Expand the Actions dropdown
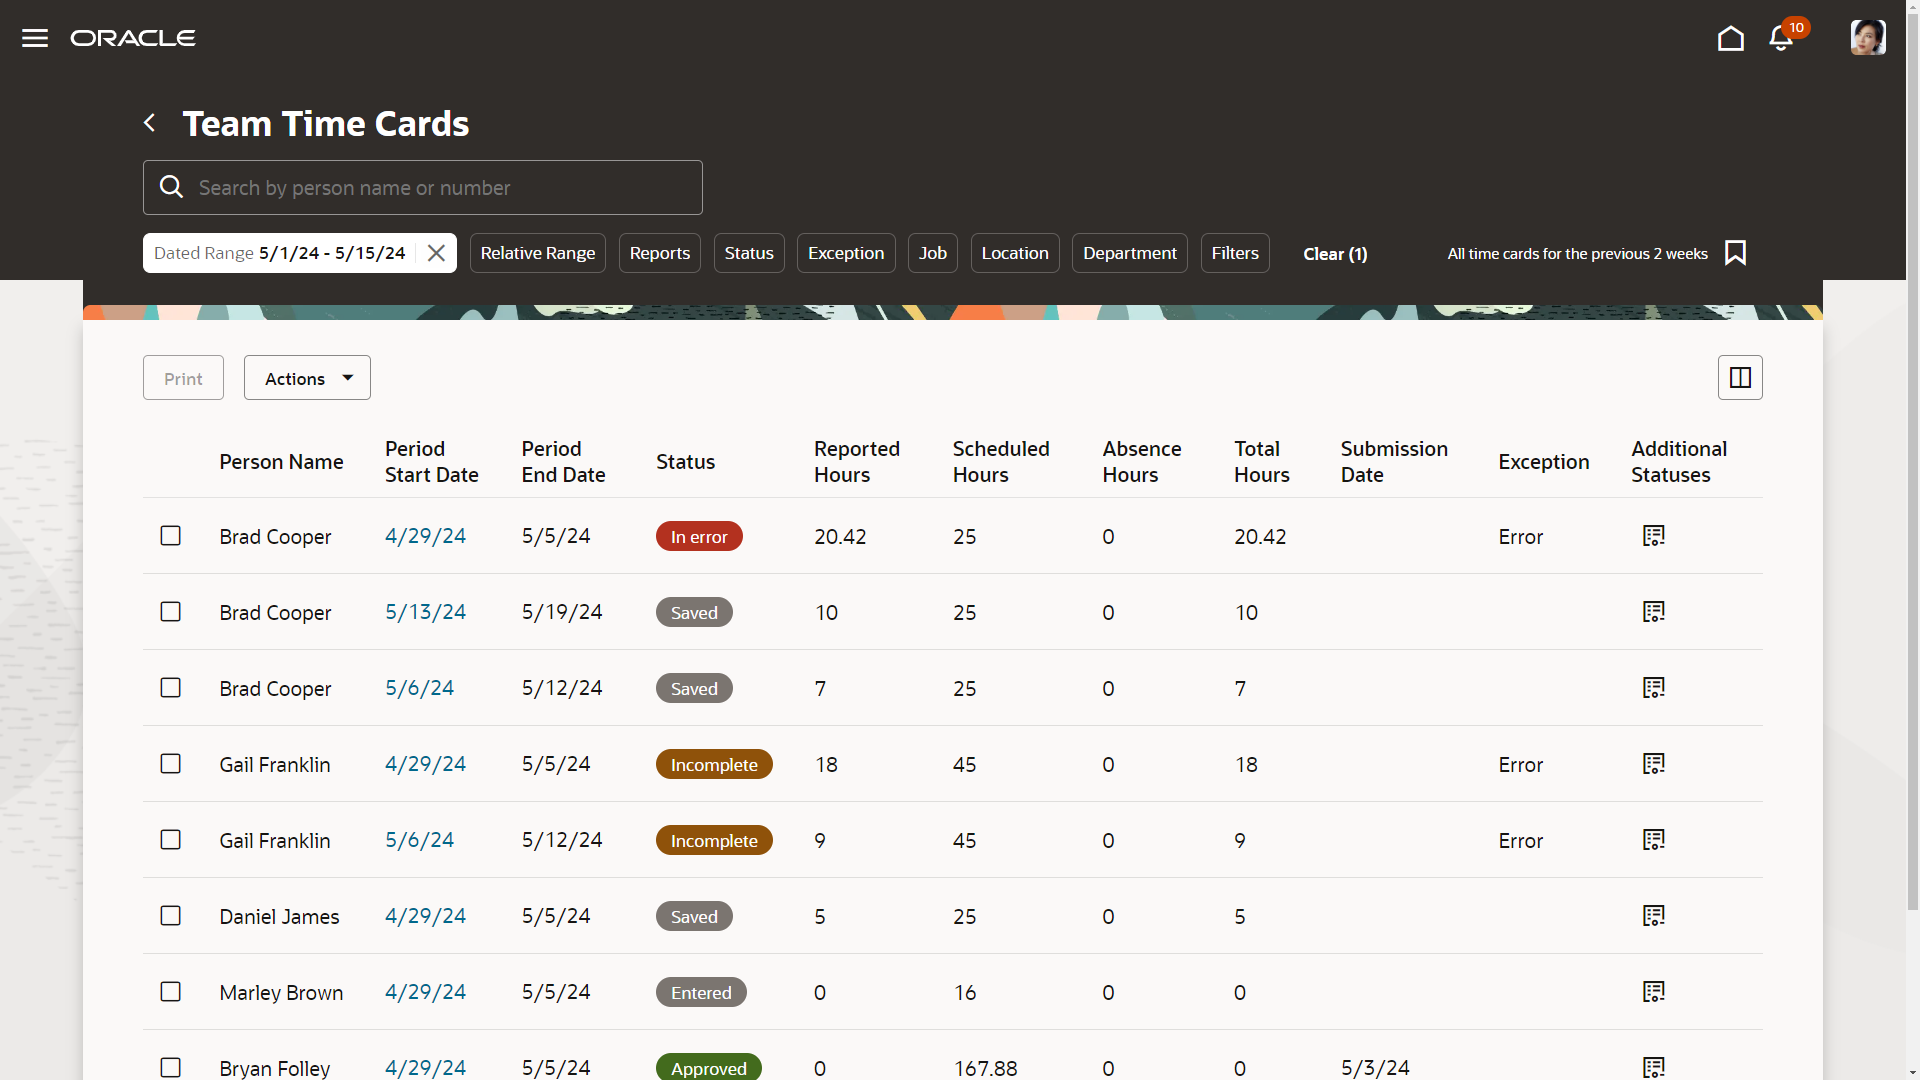The image size is (1920, 1080). tap(307, 378)
